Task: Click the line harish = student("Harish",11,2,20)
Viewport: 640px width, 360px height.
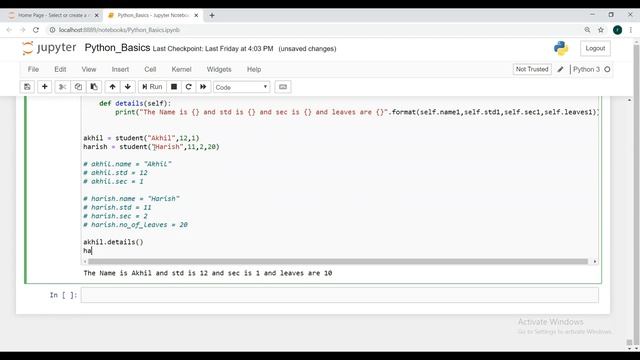Action: click(x=151, y=147)
